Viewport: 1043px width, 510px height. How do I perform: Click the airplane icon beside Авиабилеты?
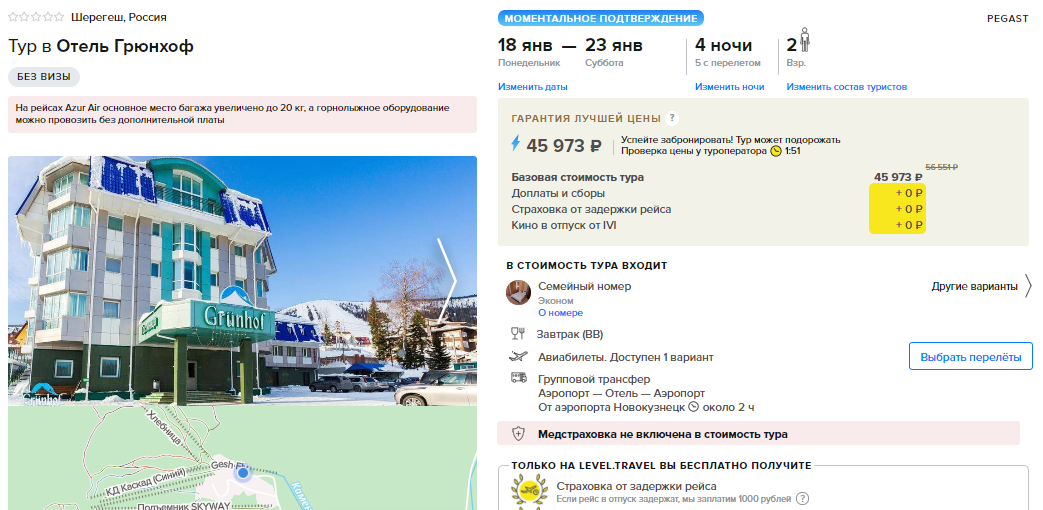pyautogui.click(x=518, y=356)
